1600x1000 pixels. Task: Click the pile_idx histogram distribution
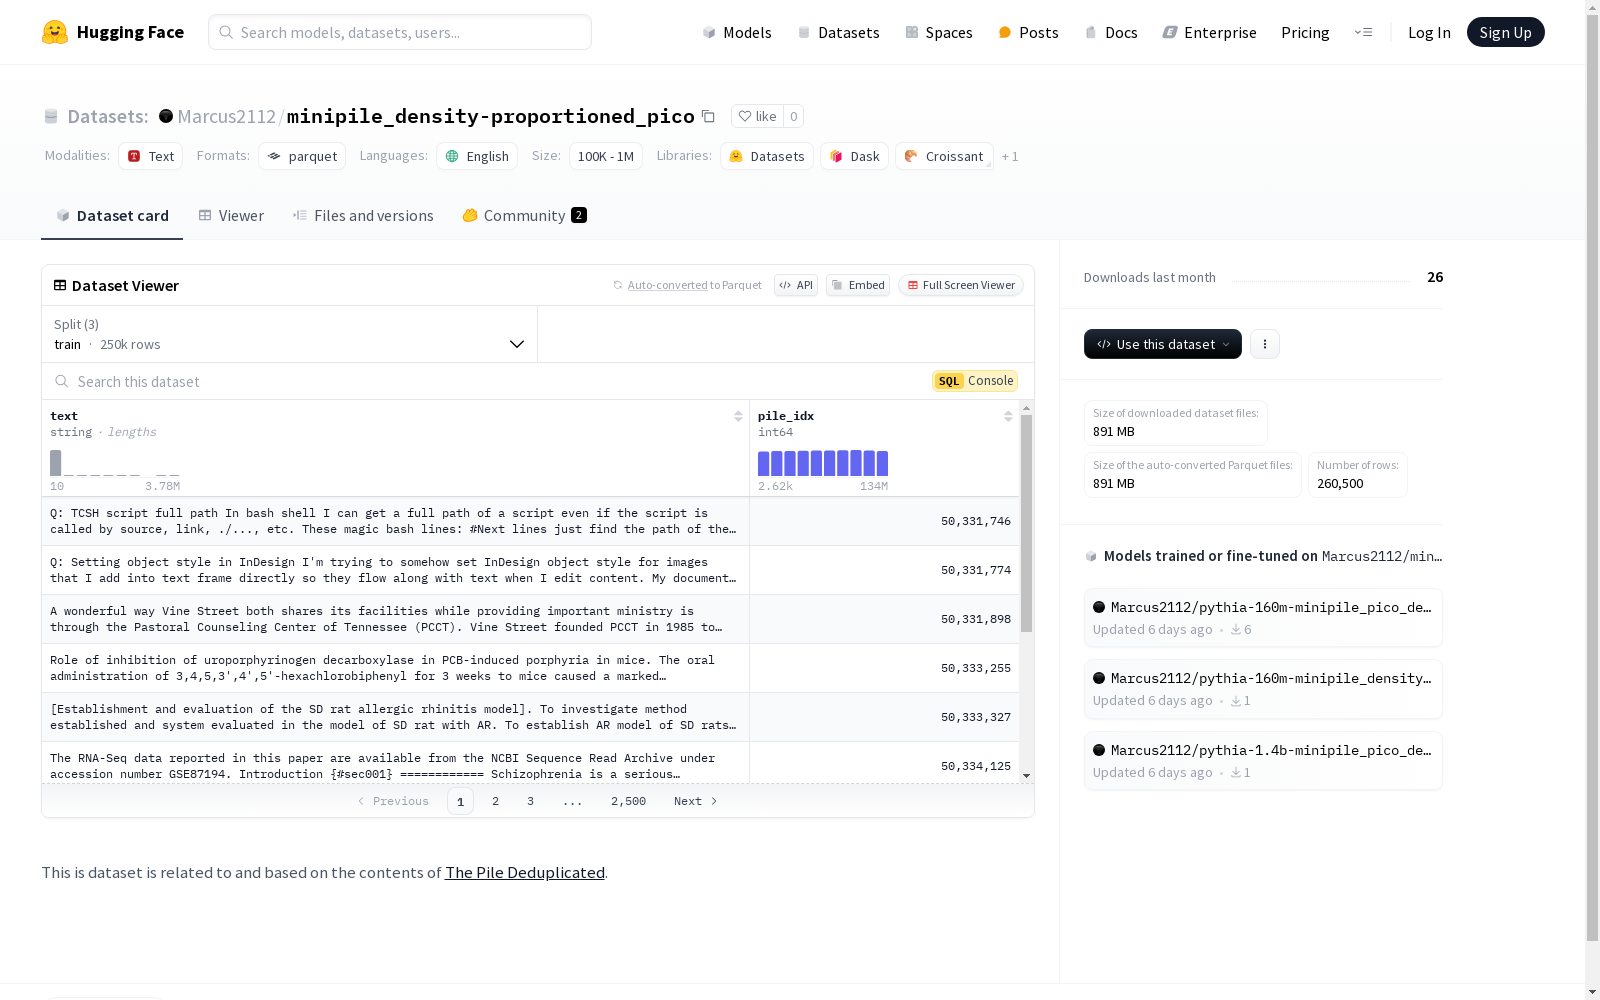823,463
